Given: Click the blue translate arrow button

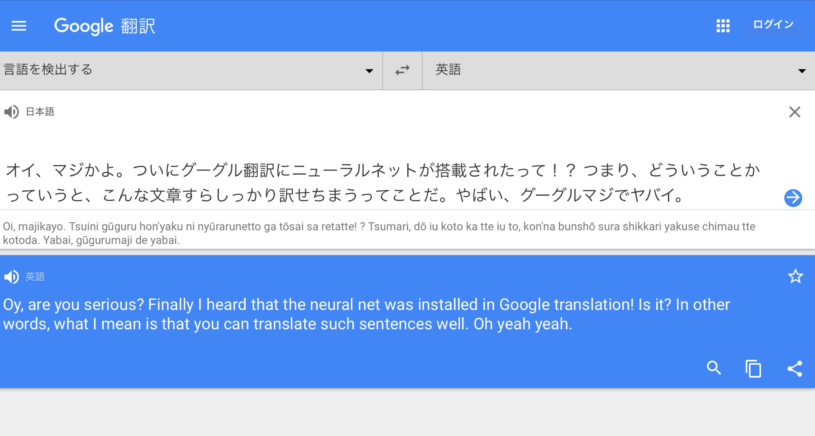Looking at the screenshot, I should (x=793, y=197).
